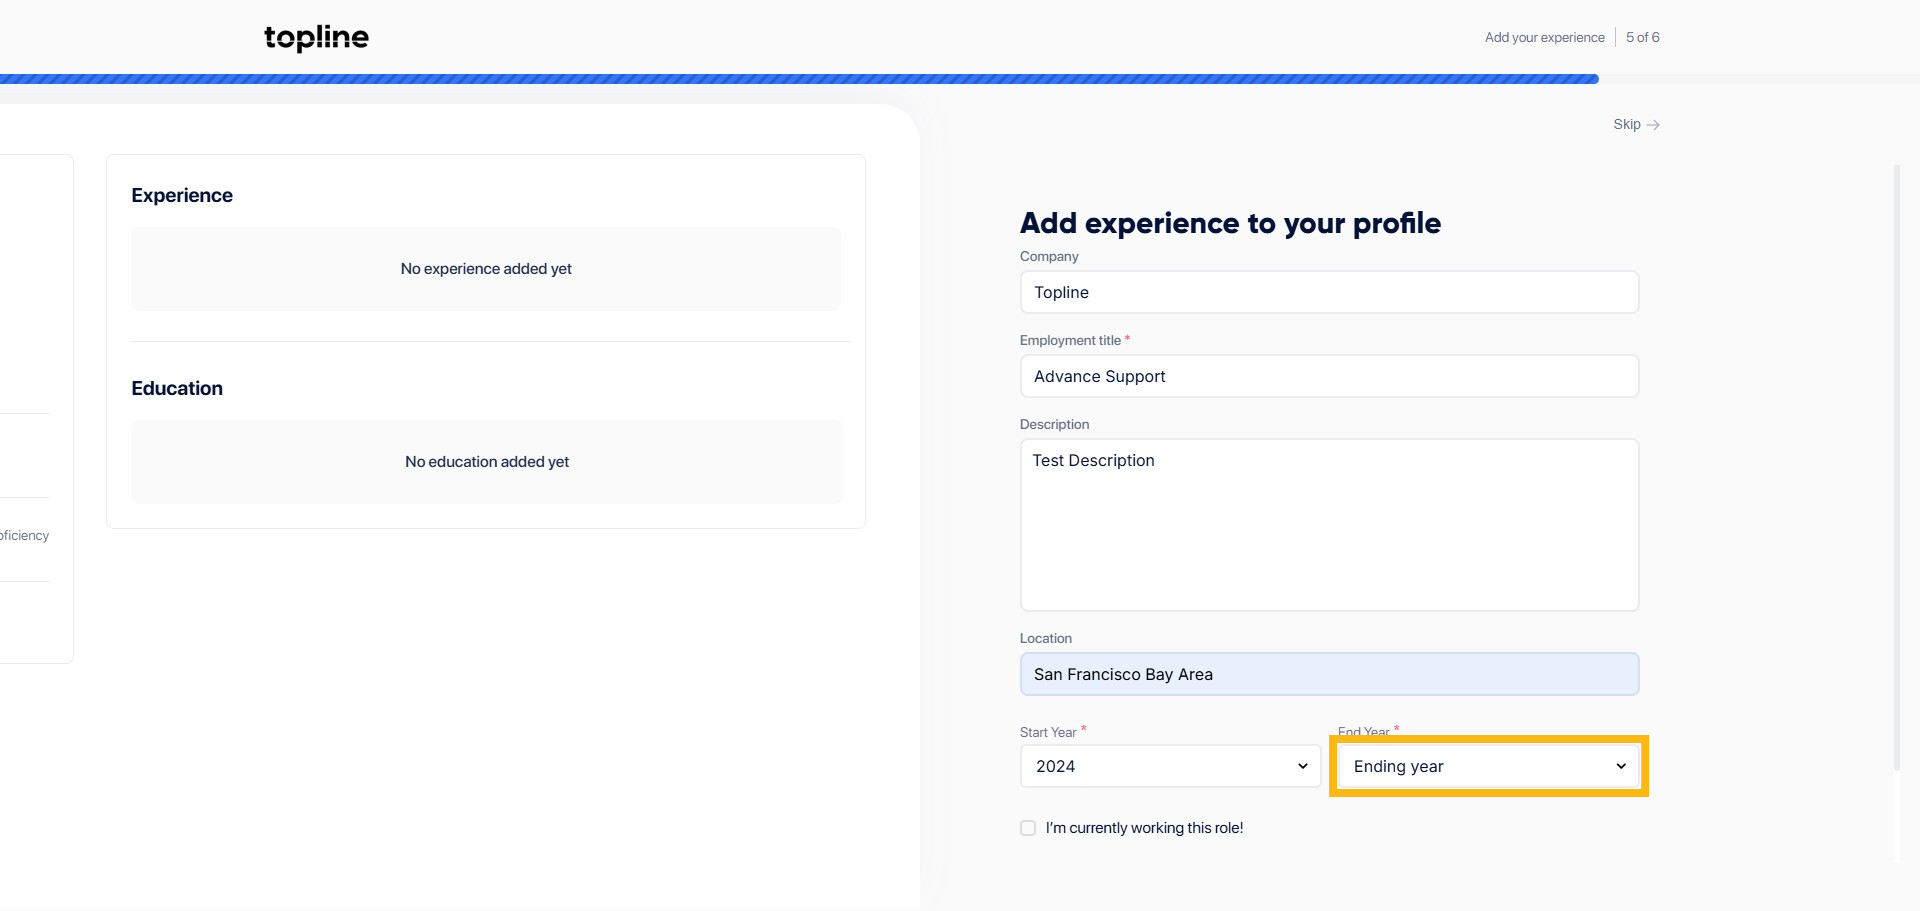Click the arrow icon beside Skip
Viewport: 1920px width, 911px height.
pos(1653,125)
